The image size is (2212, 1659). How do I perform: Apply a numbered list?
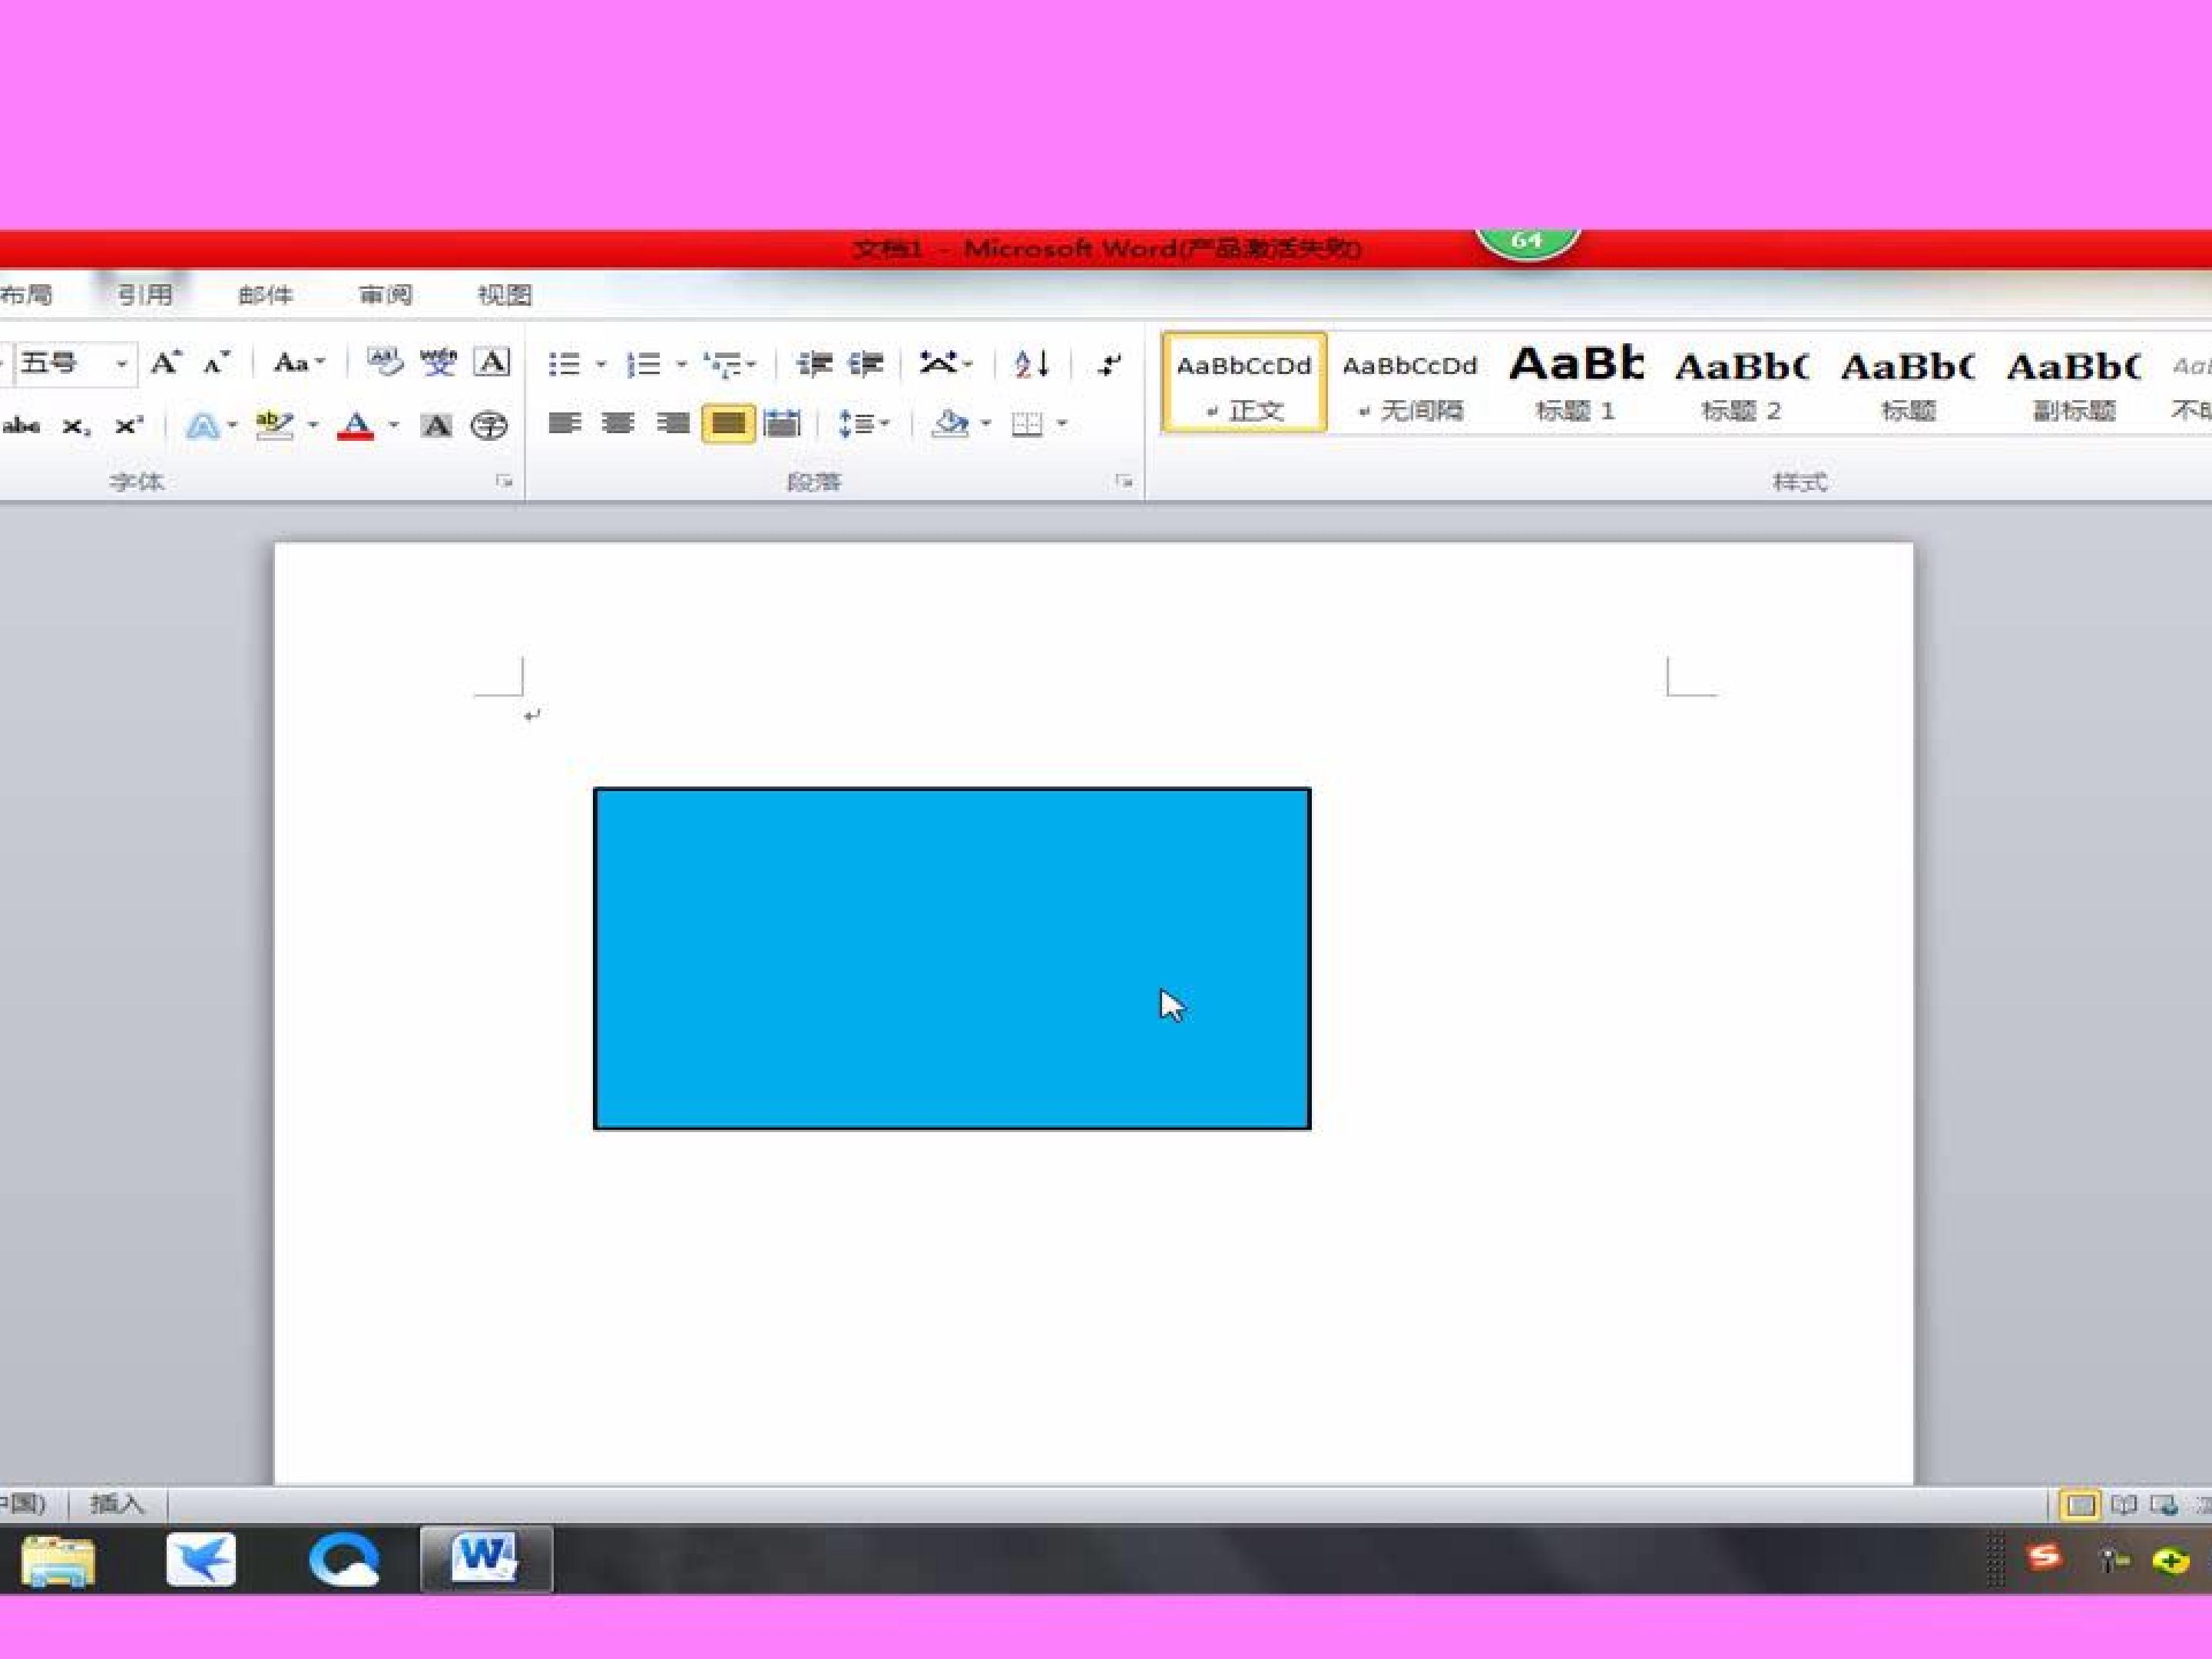pyautogui.click(x=643, y=364)
